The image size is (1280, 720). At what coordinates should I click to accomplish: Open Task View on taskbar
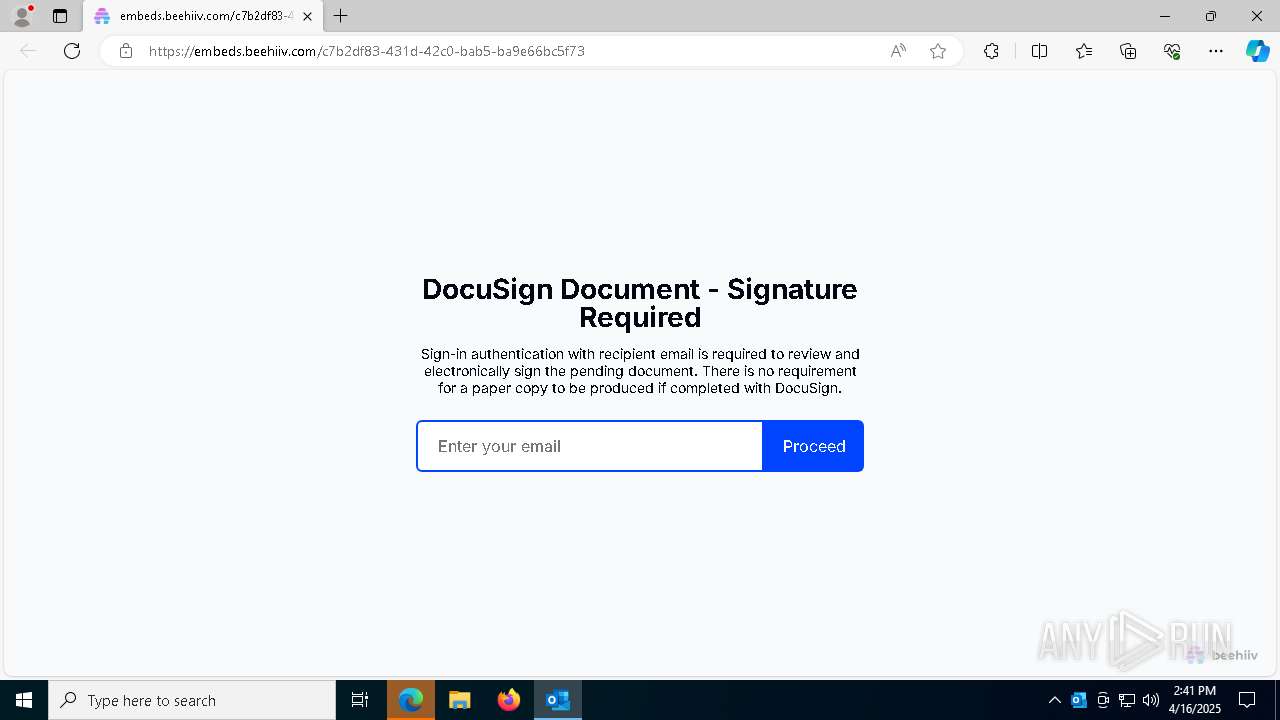[360, 700]
